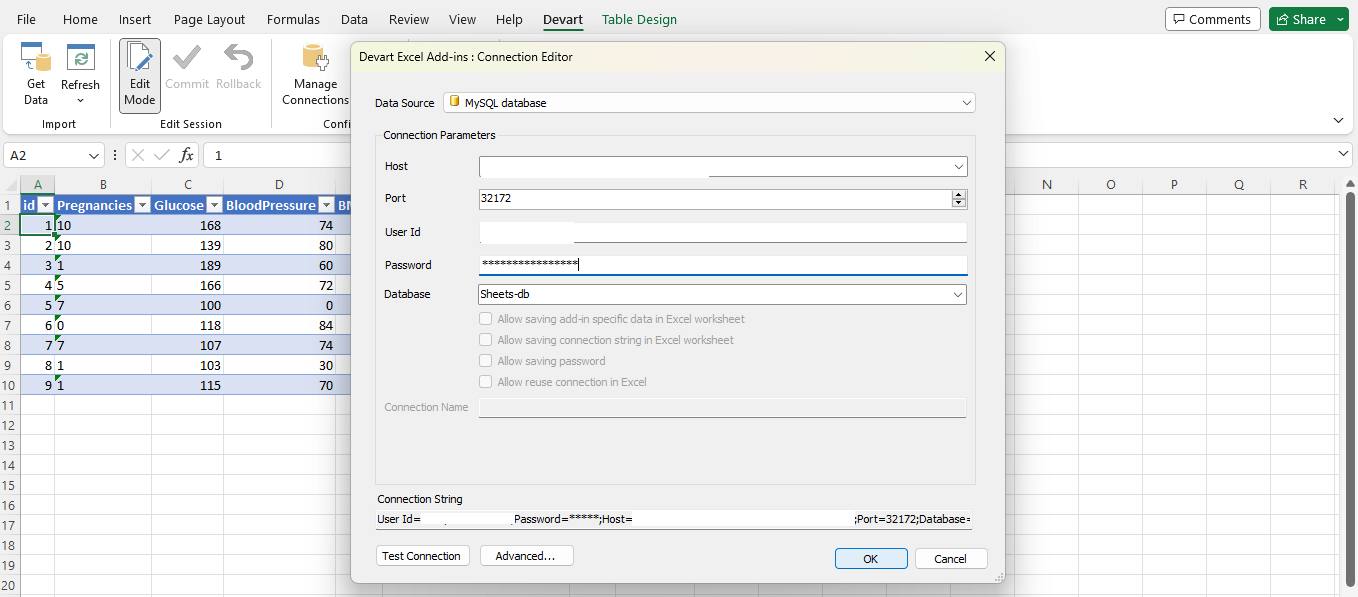Click the Refresh icon in ribbon
The width and height of the screenshot is (1358, 597).
point(80,61)
